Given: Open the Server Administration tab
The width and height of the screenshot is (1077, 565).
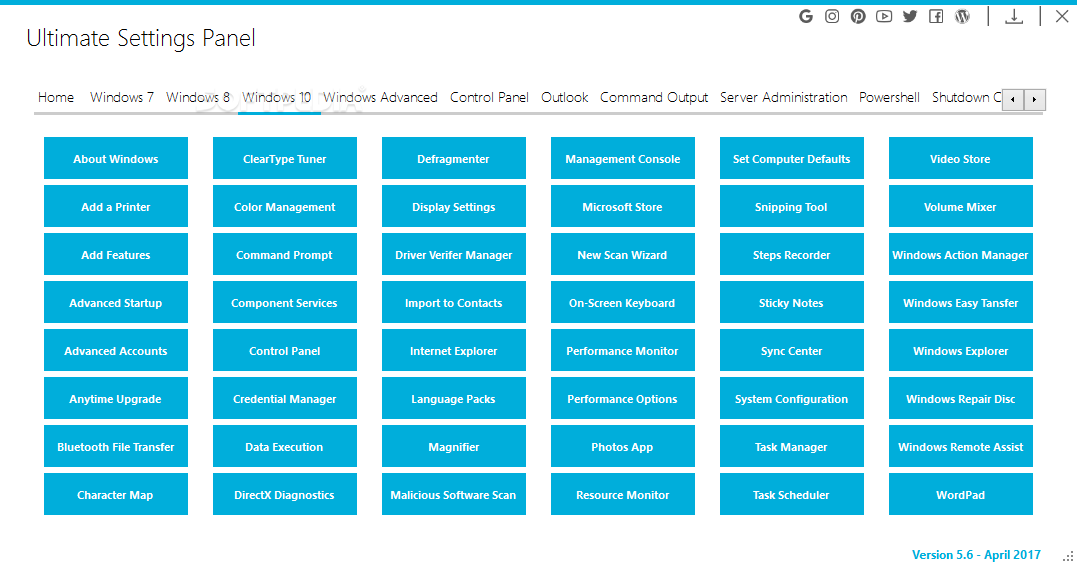Looking at the screenshot, I should coord(784,97).
